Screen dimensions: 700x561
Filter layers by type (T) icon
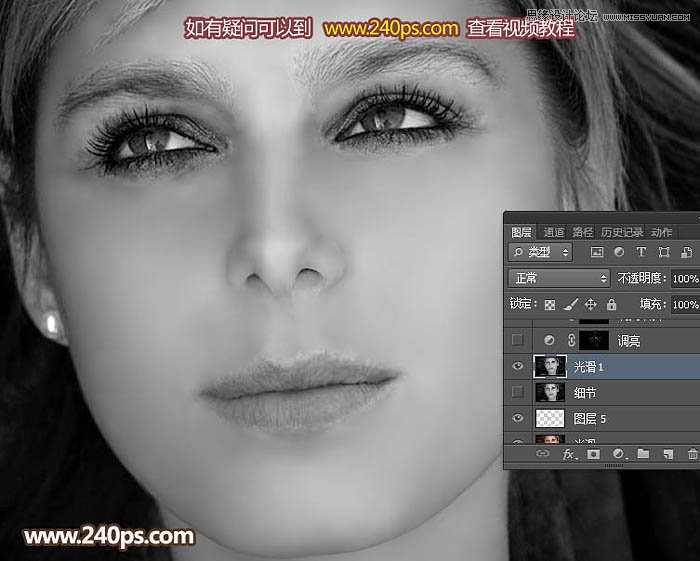[641, 252]
